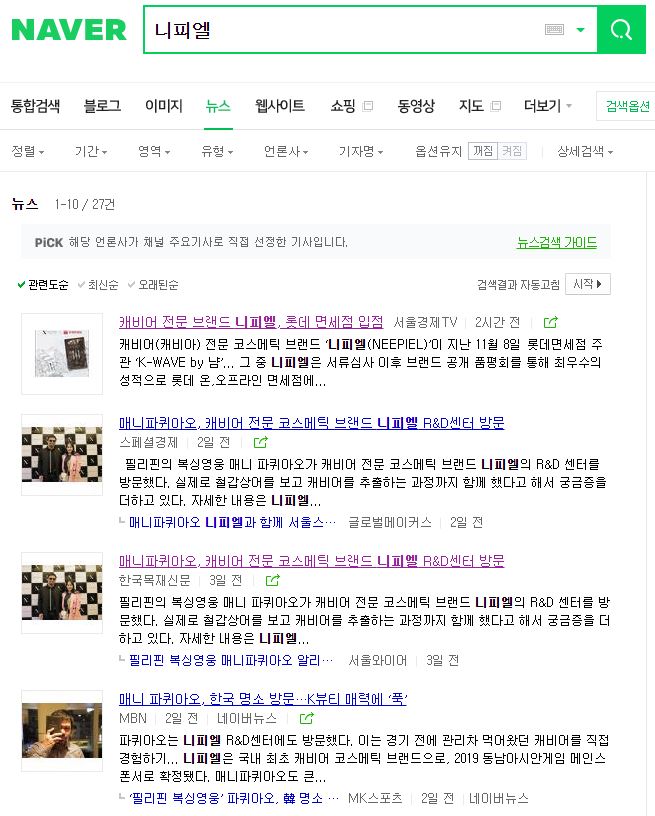
Task: Open the 기간 filter dropdown
Action: point(91,151)
